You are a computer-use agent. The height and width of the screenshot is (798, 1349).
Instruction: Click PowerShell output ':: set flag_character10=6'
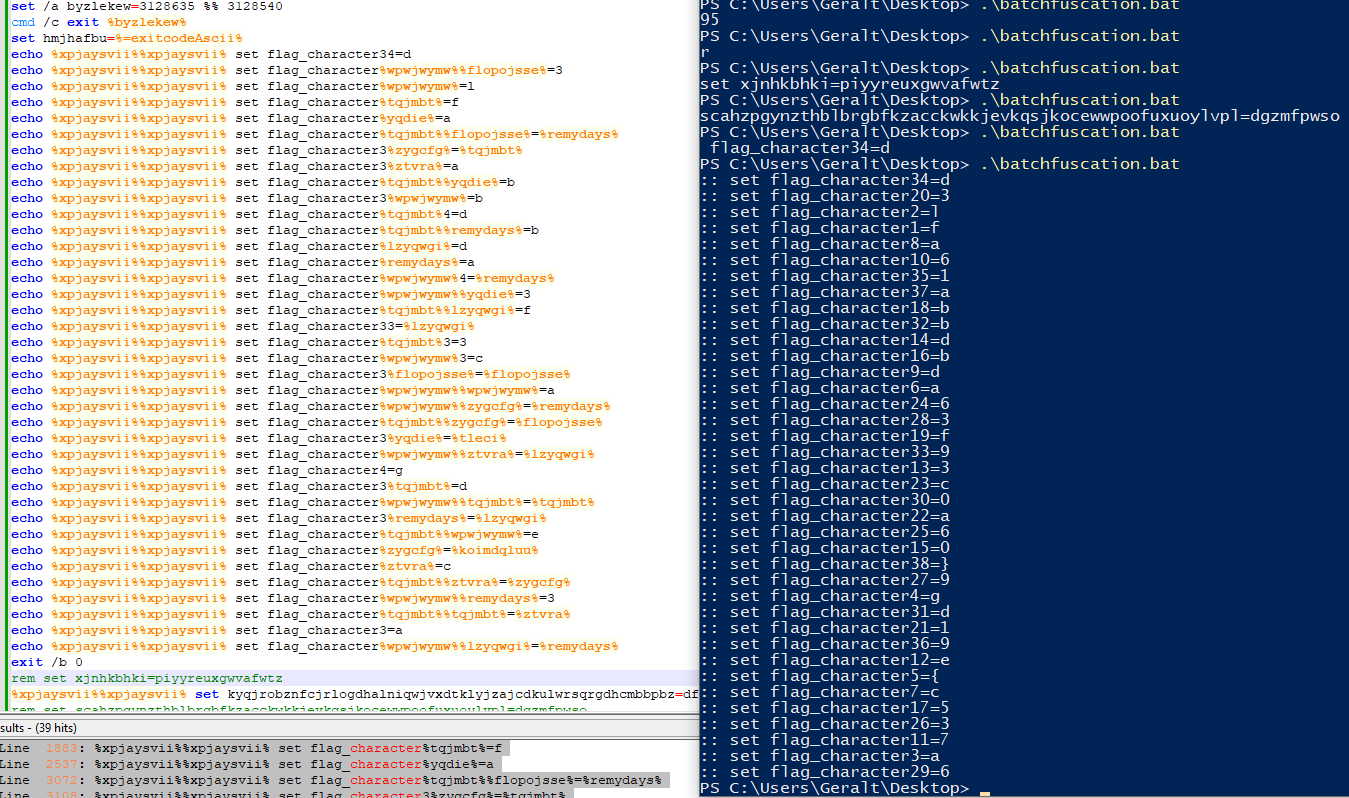click(826, 260)
